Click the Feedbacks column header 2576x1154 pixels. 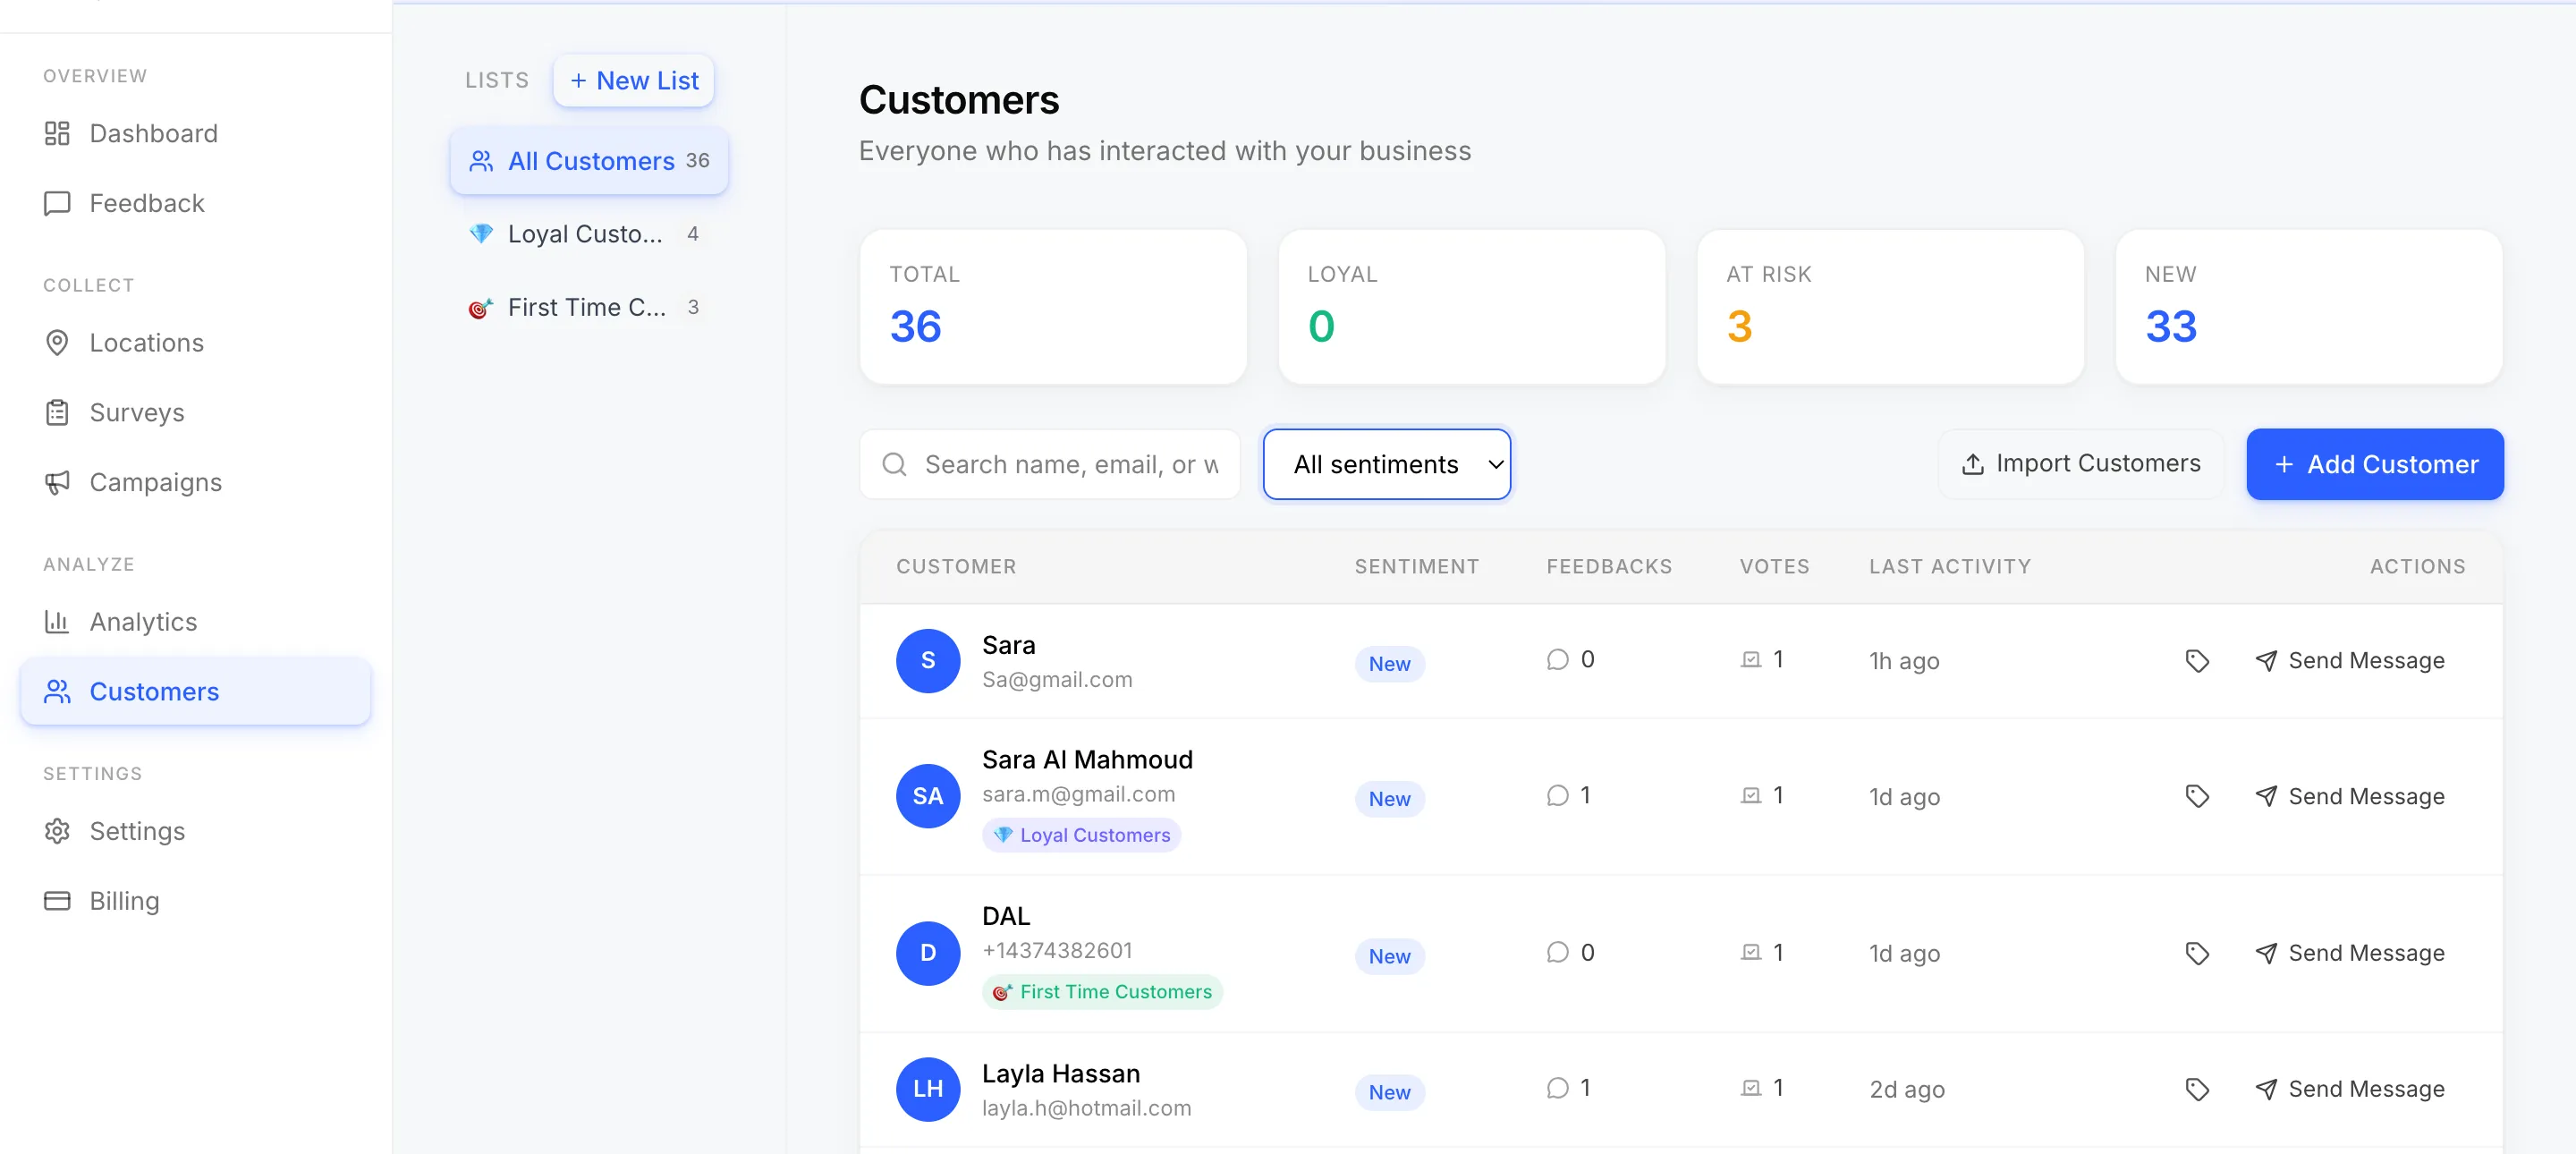[1609, 567]
